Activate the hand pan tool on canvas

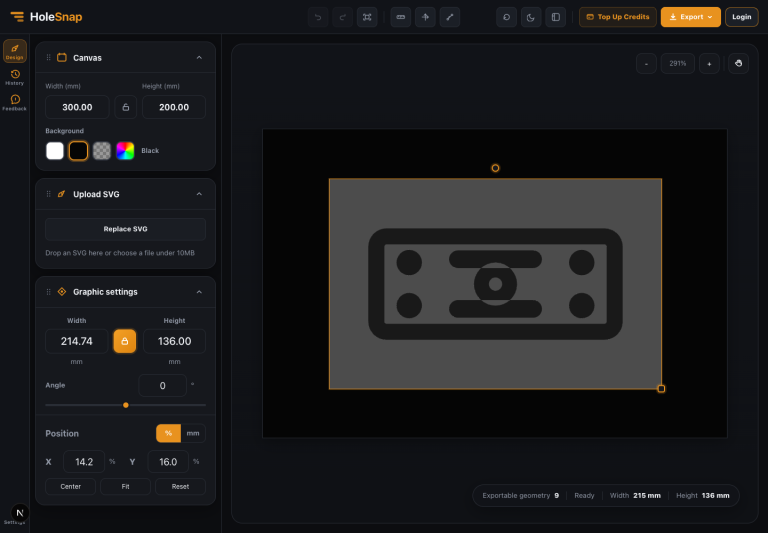pyautogui.click(x=738, y=64)
